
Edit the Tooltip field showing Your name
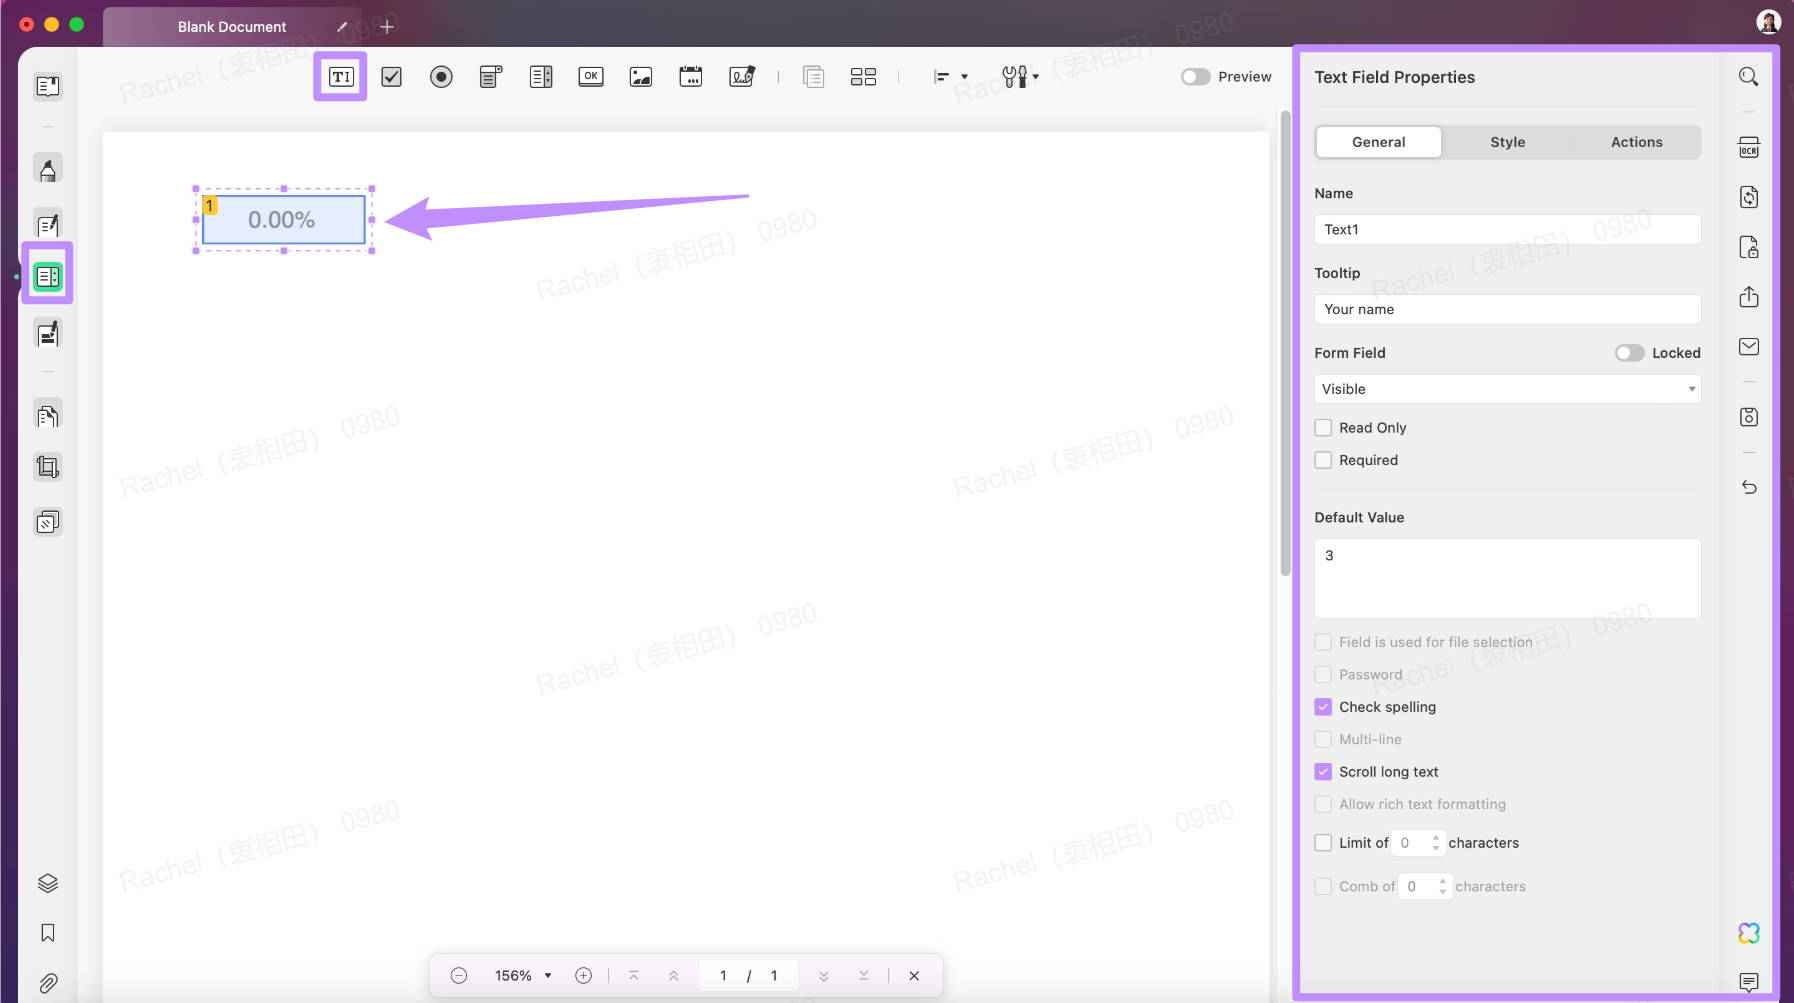(1506, 309)
